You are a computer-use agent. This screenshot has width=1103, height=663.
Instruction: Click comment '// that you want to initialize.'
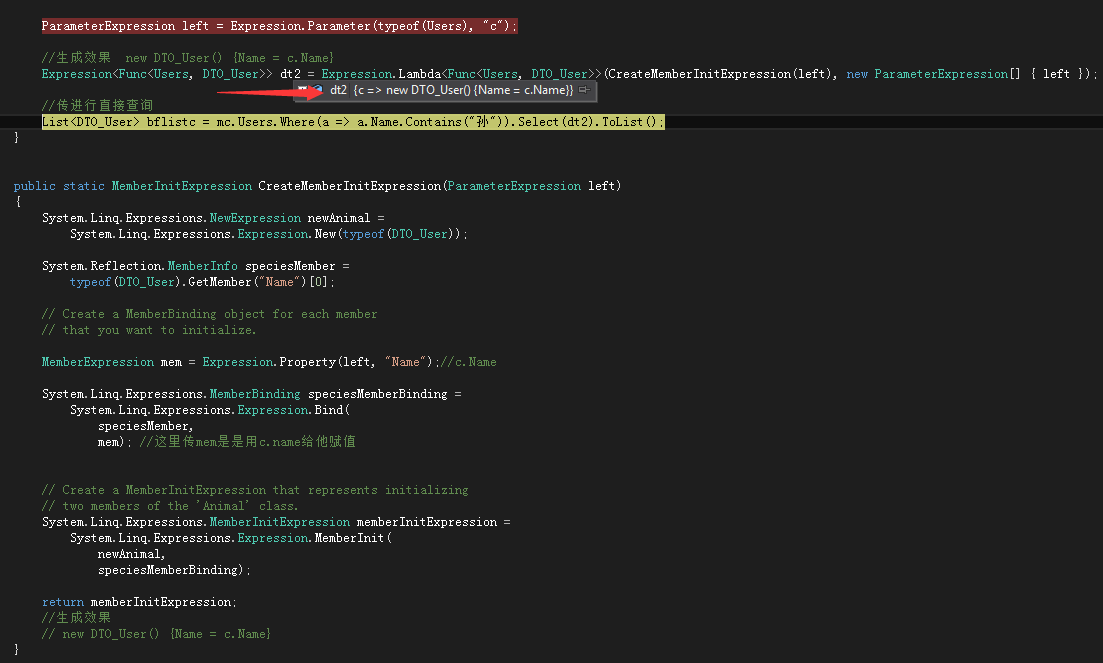tap(149, 330)
